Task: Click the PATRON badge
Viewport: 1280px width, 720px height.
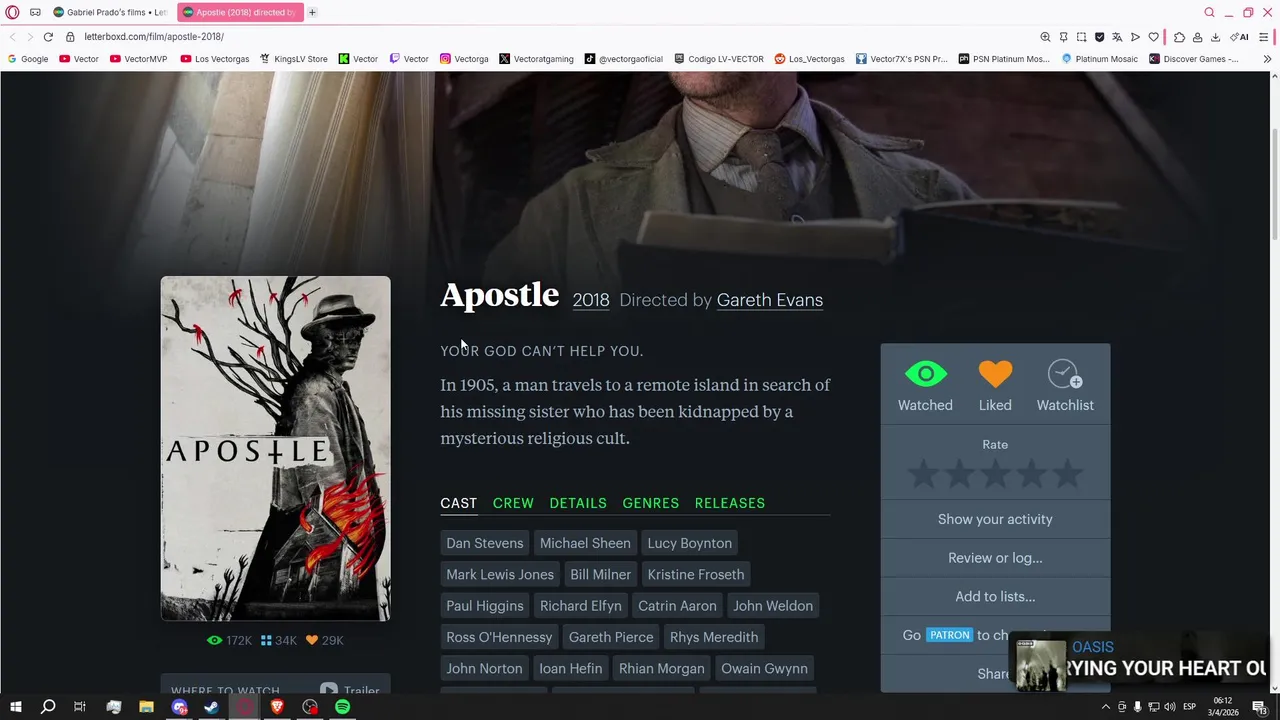Action: click(949, 635)
